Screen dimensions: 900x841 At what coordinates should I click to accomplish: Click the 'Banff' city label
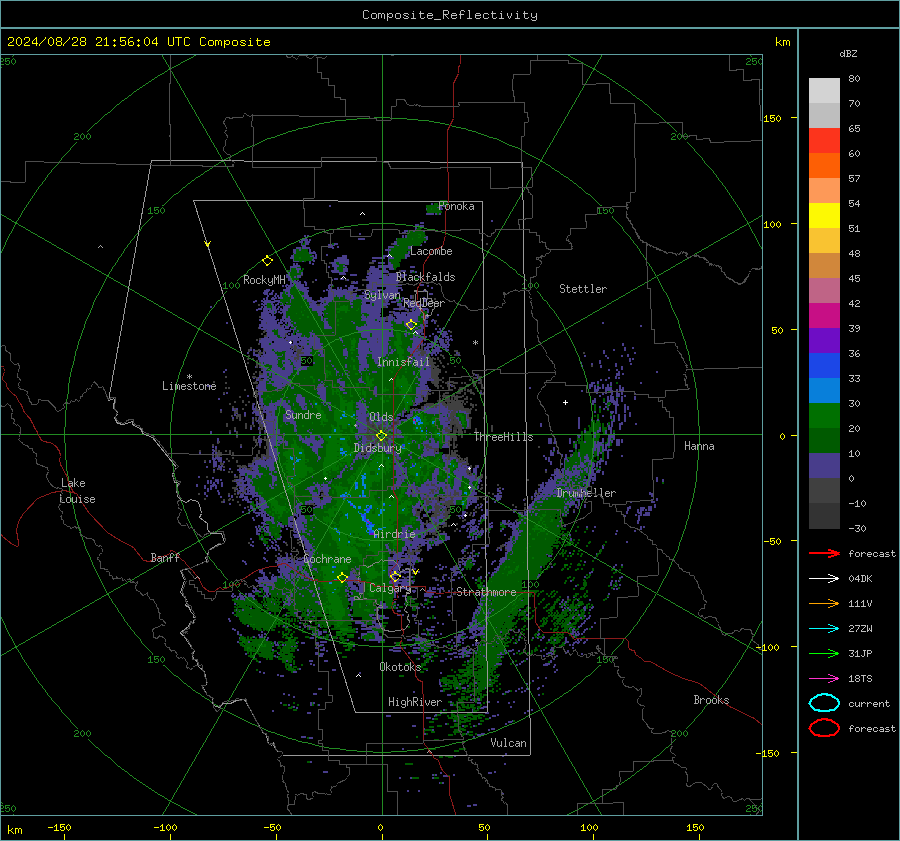(x=165, y=557)
